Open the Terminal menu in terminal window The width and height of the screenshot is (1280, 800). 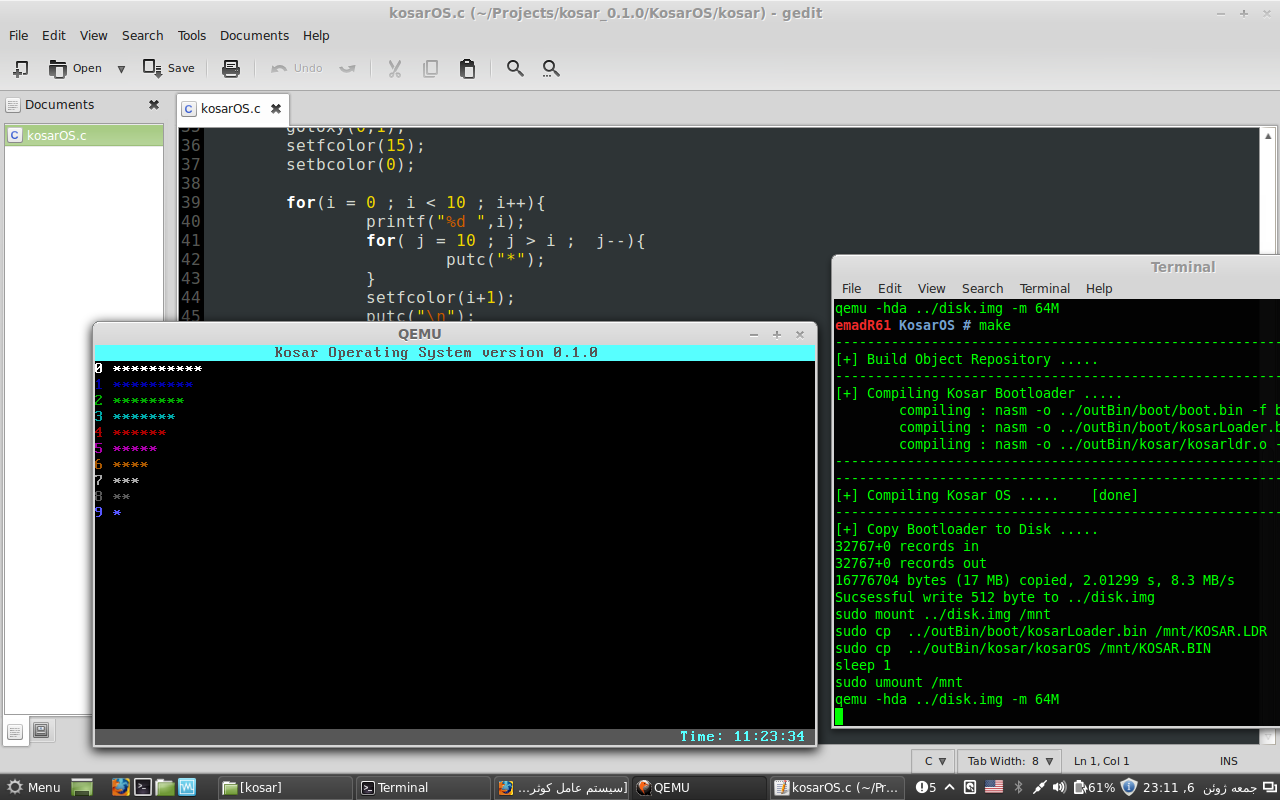[x=1044, y=288]
